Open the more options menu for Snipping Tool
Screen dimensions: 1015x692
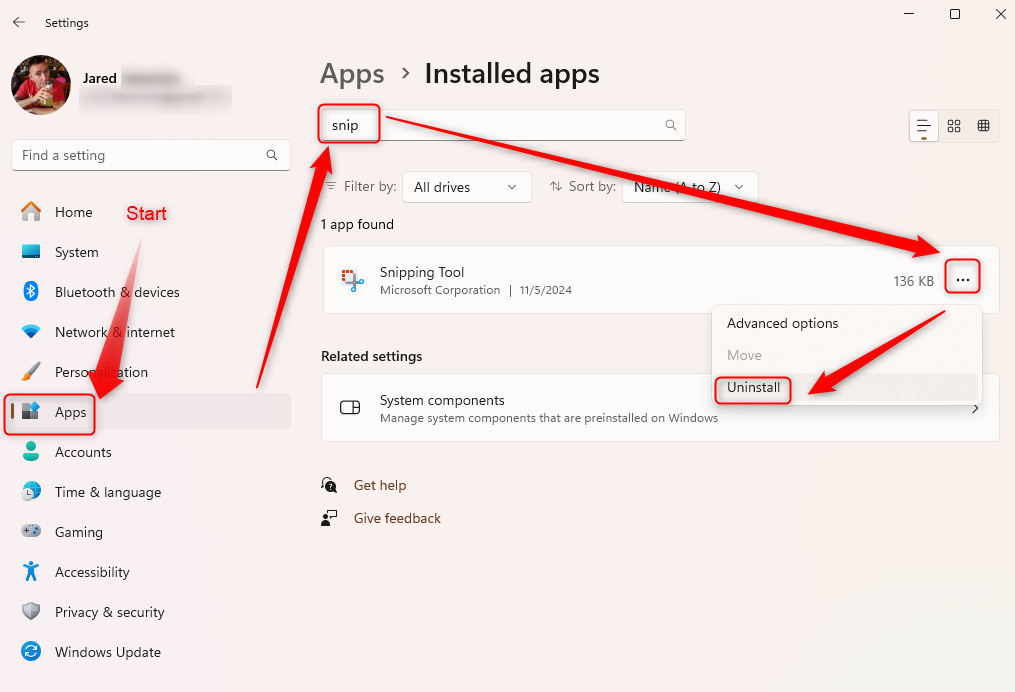point(962,277)
